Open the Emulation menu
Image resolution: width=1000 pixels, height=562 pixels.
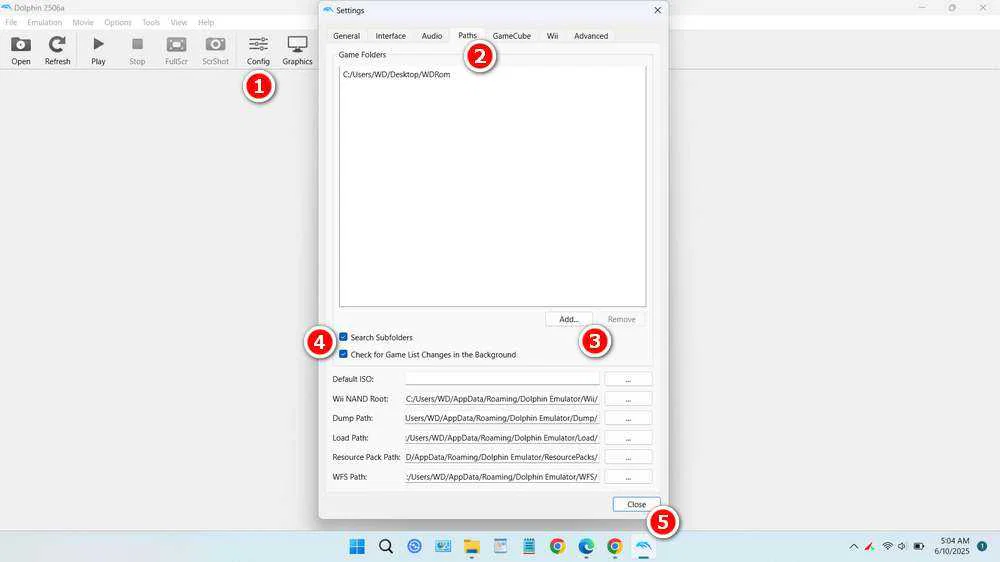click(x=44, y=22)
